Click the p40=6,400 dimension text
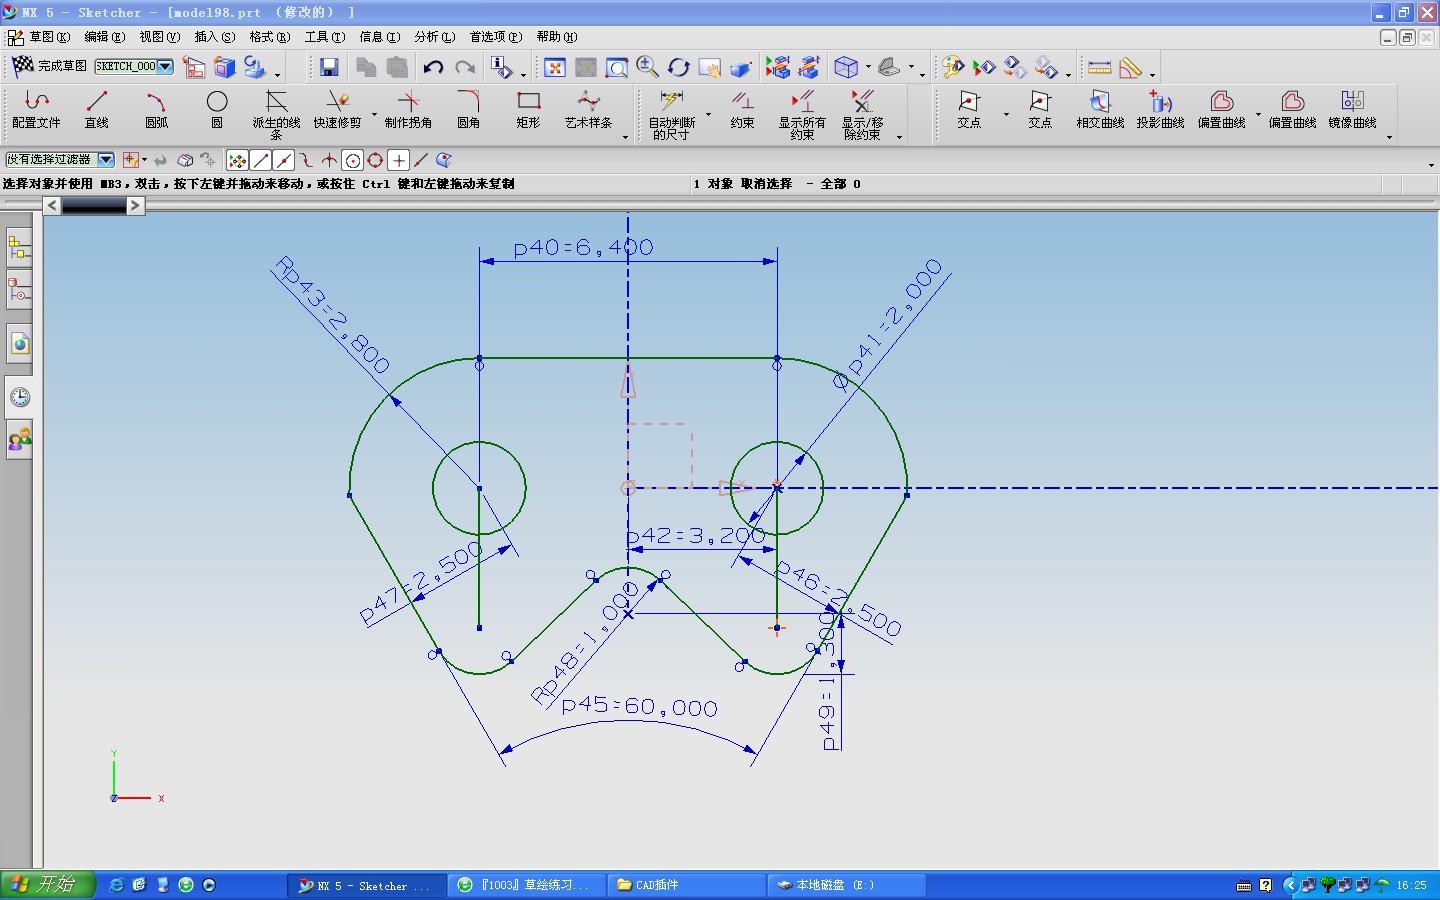The height and width of the screenshot is (900, 1440). pyautogui.click(x=583, y=247)
